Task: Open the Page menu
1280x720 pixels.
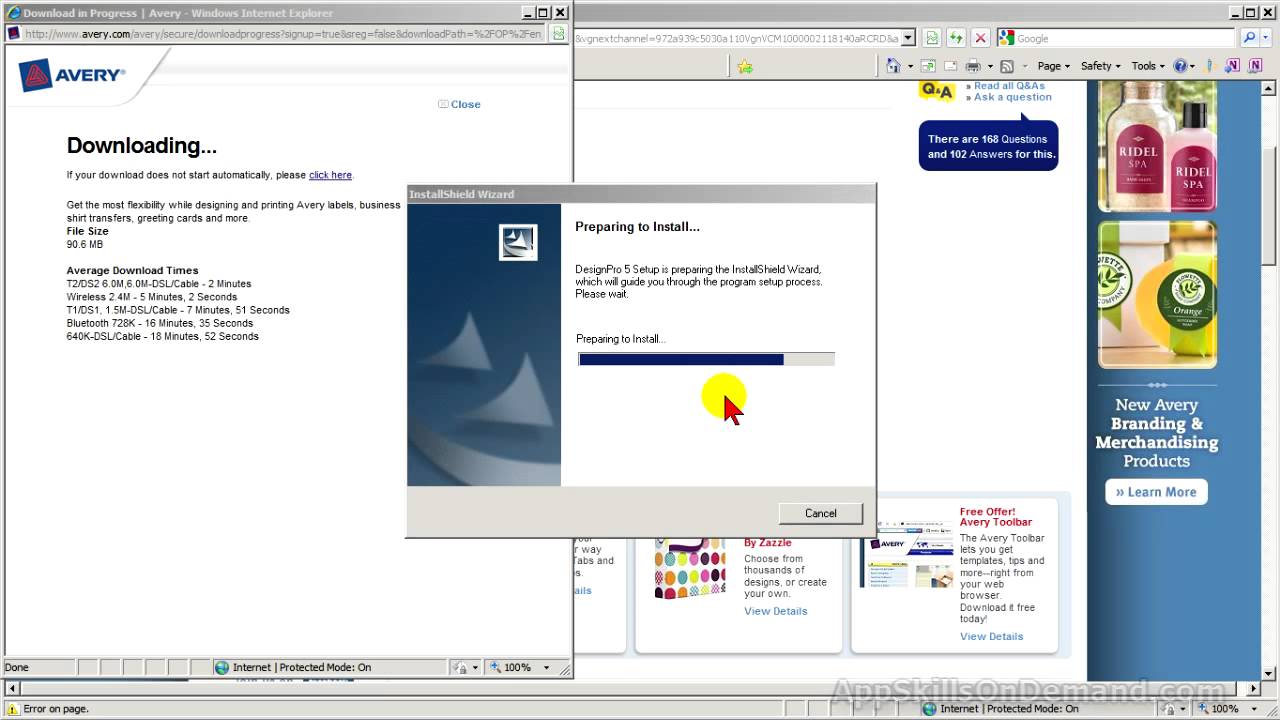Action: pyautogui.click(x=1053, y=66)
